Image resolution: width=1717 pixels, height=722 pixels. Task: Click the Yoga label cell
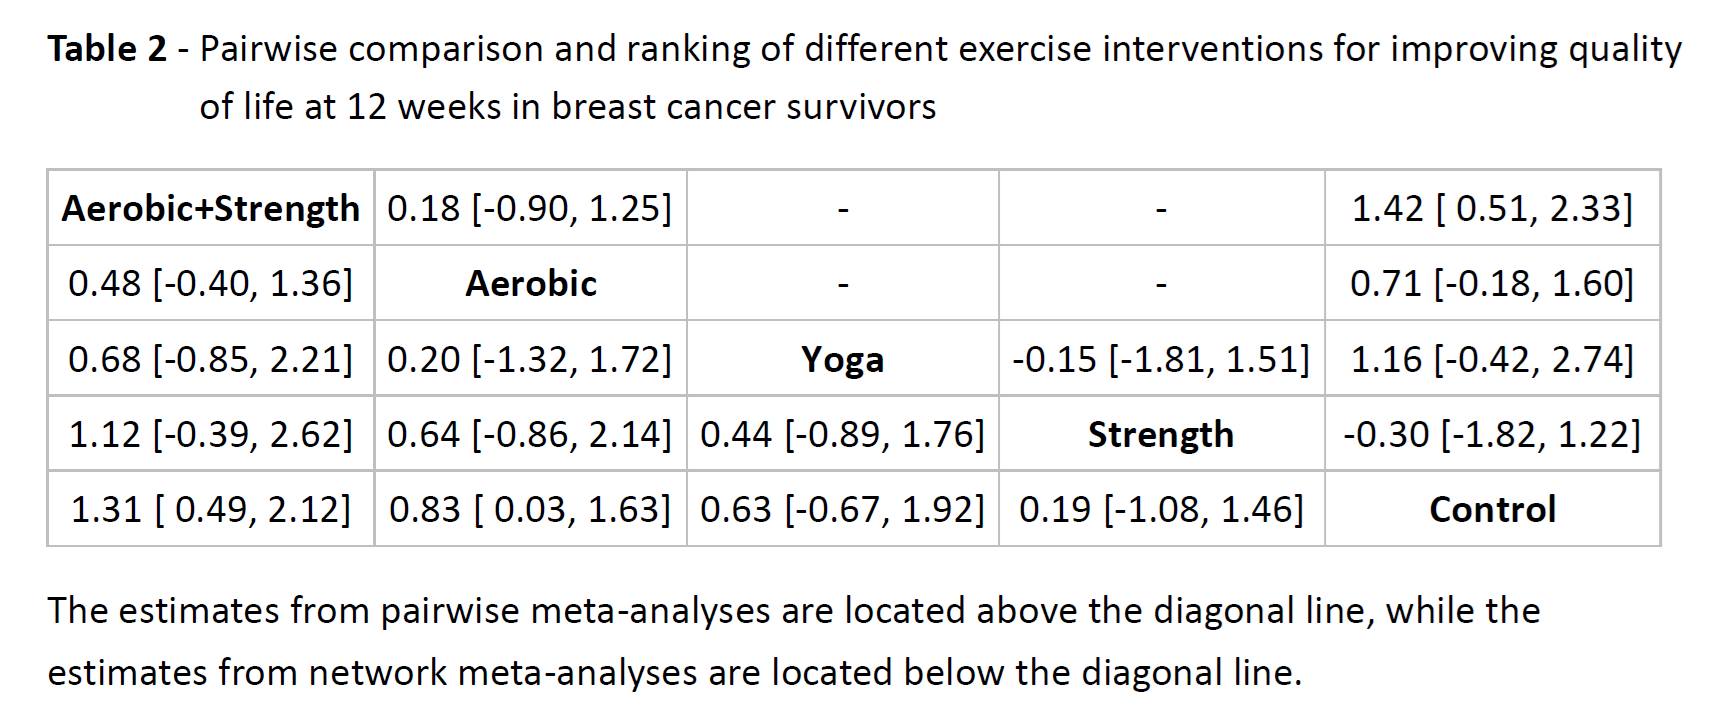[842, 359]
